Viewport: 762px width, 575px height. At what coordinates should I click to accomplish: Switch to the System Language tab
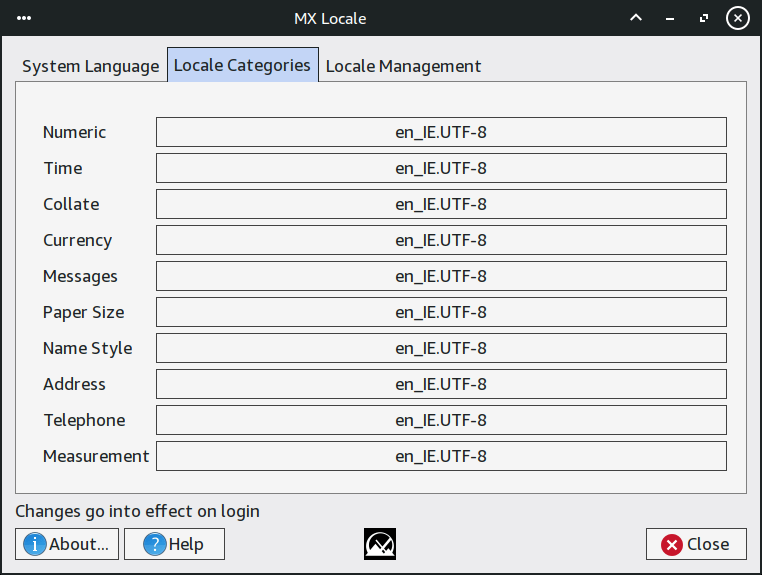(x=91, y=66)
